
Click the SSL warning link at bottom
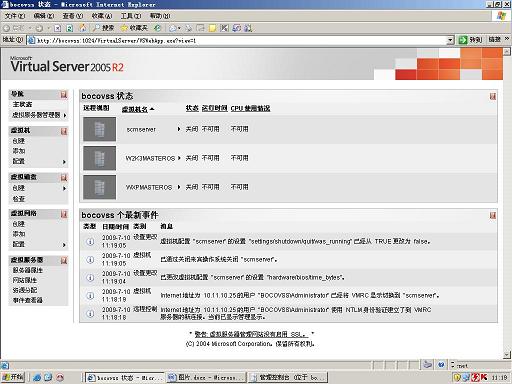tap(252, 334)
